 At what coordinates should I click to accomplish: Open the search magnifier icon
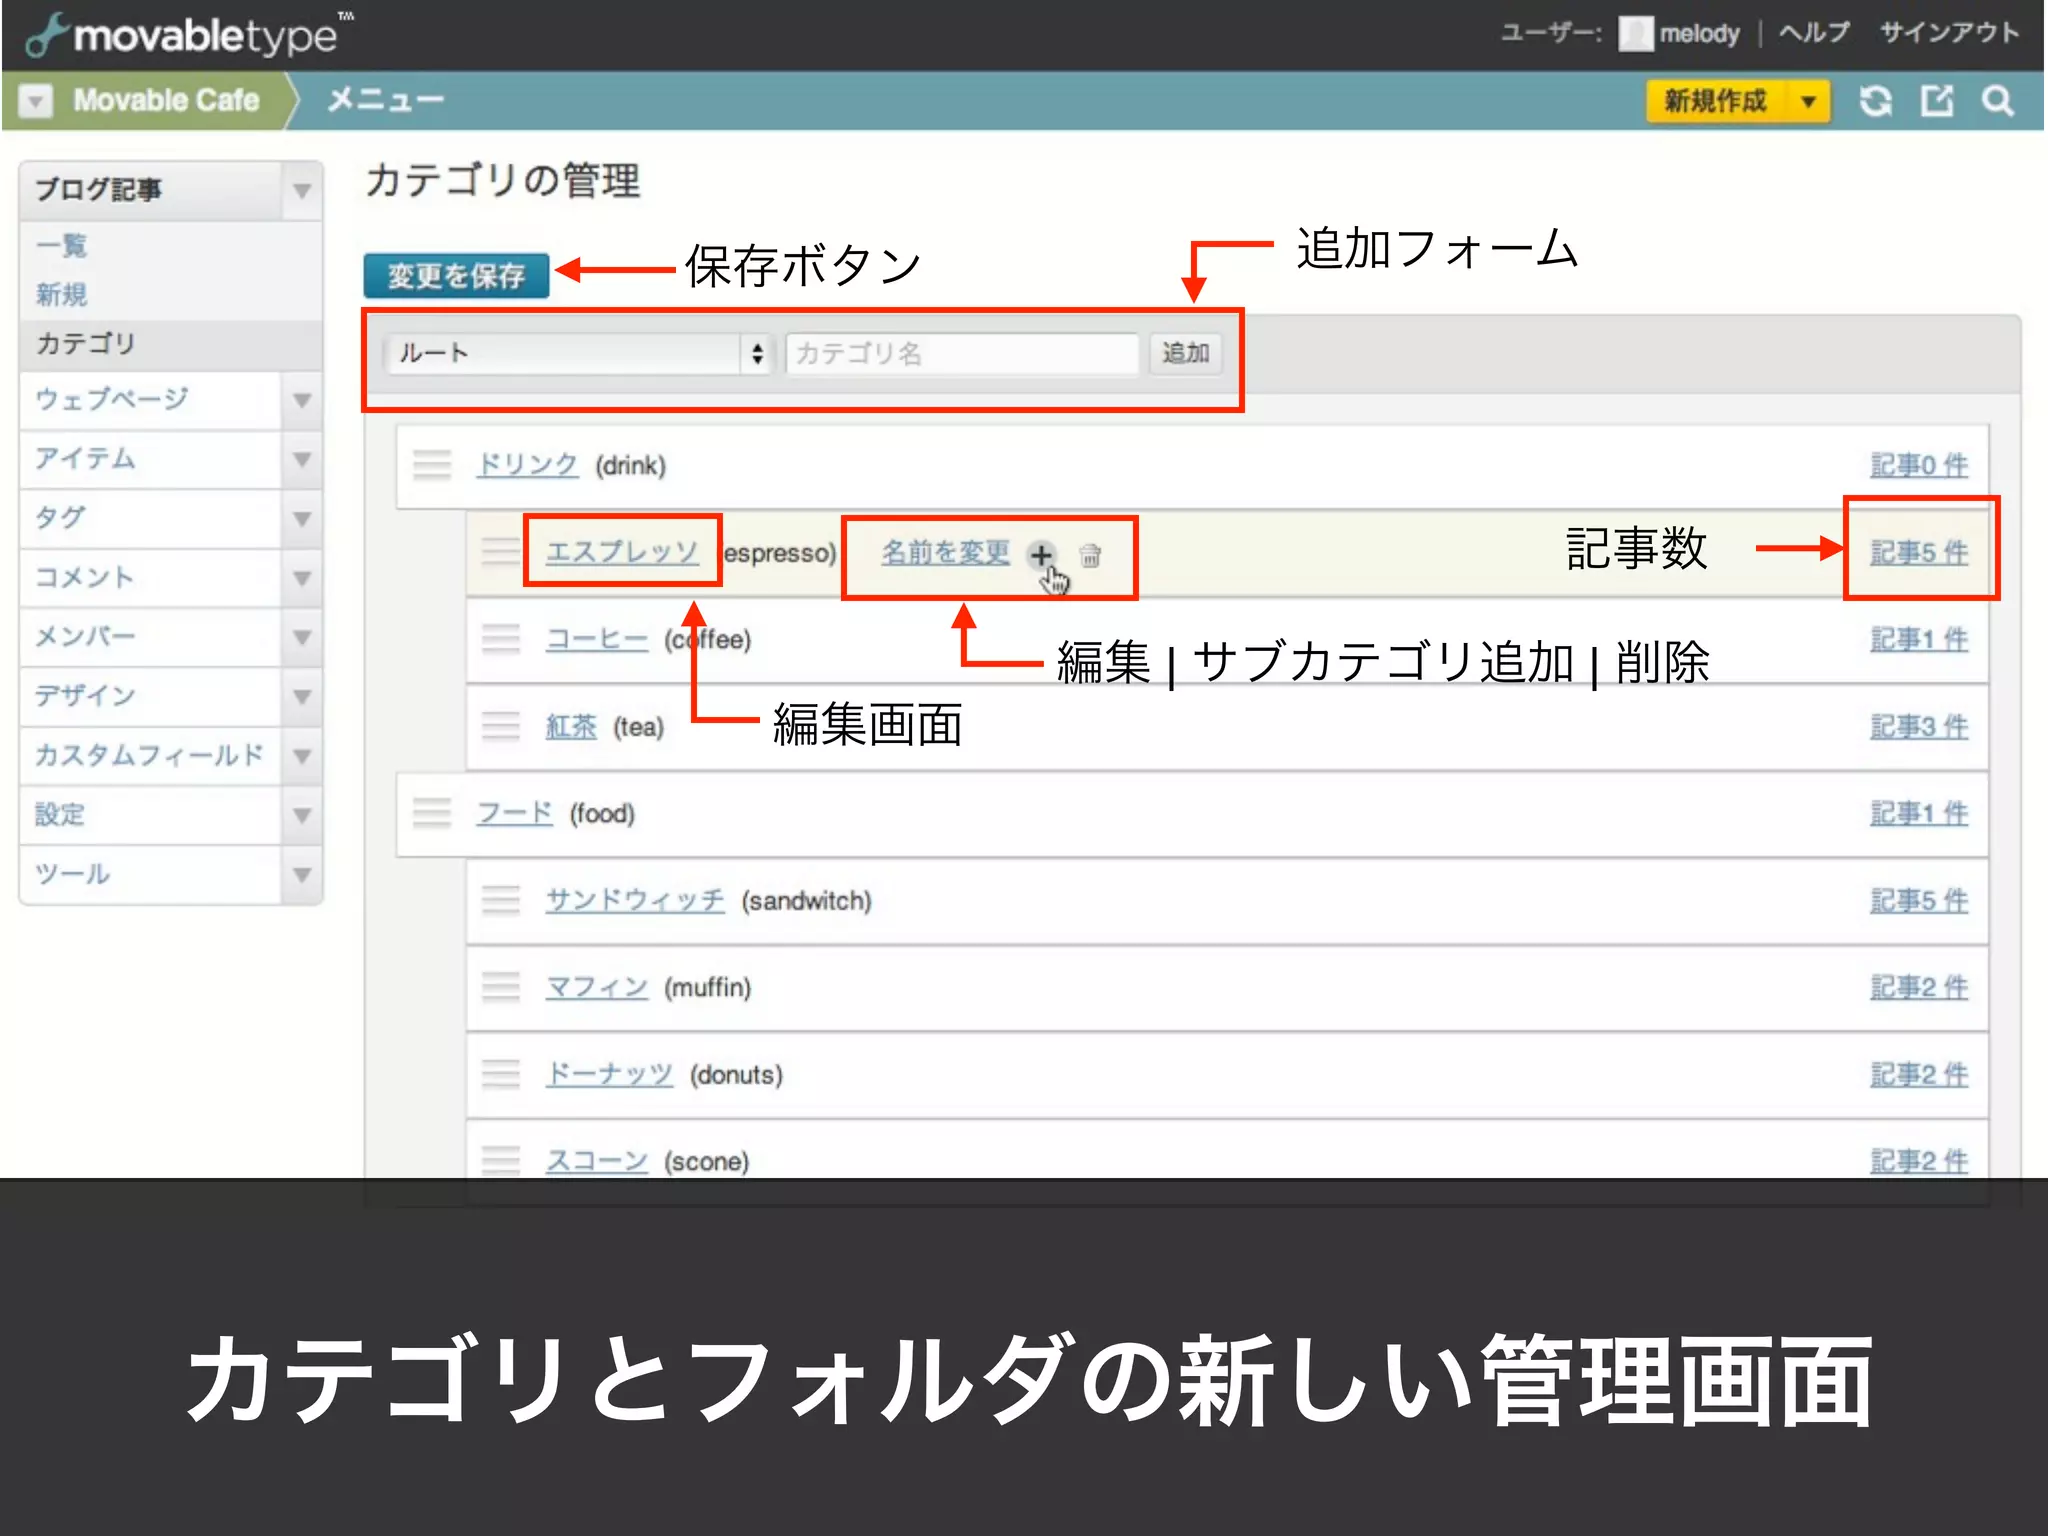[1997, 101]
